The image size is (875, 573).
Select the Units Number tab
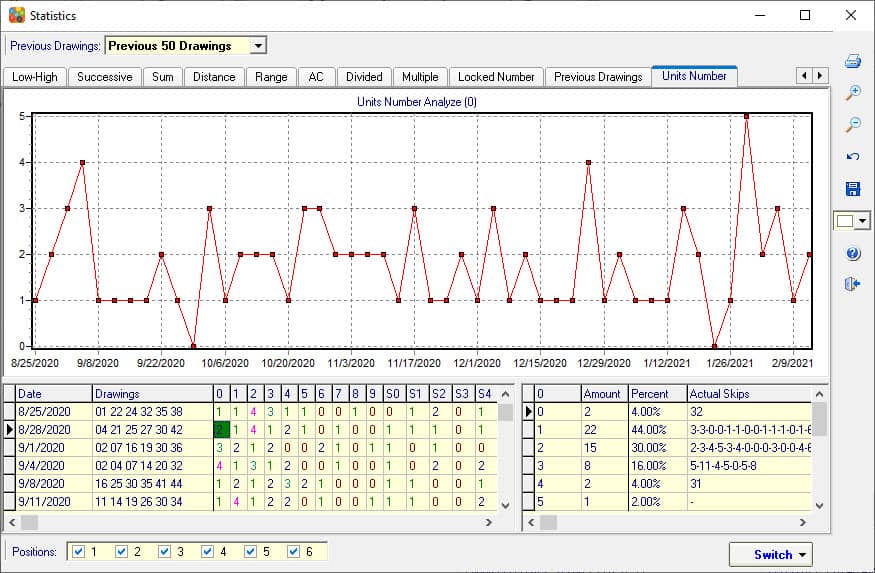[x=694, y=76]
